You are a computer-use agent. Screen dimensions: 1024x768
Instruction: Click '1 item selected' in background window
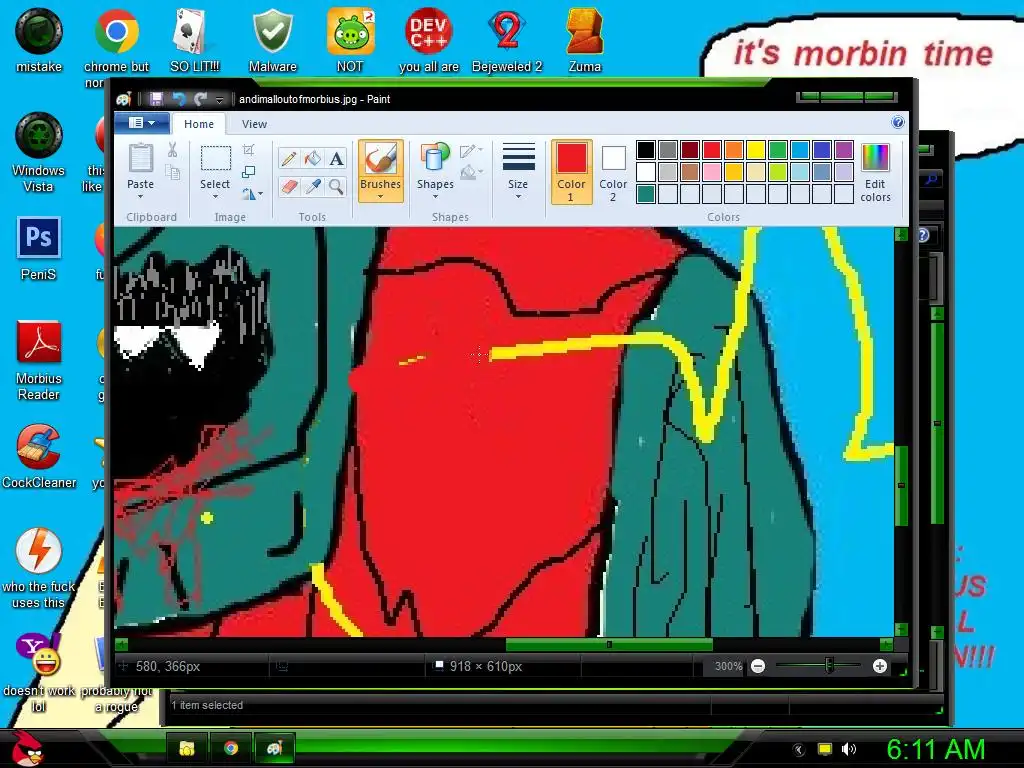click(207, 705)
